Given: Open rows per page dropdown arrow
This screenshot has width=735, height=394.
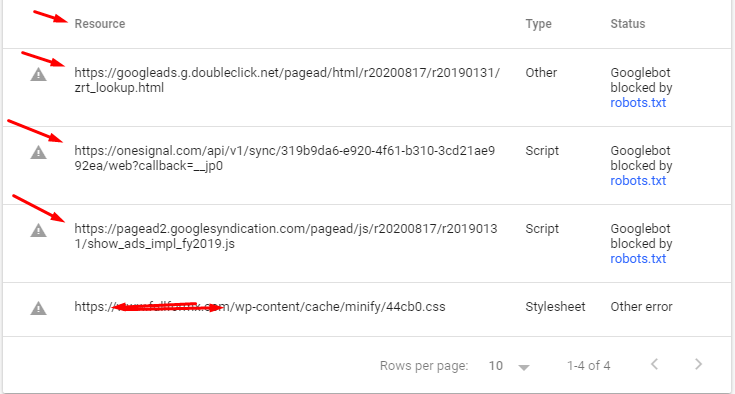Looking at the screenshot, I should [x=524, y=367].
